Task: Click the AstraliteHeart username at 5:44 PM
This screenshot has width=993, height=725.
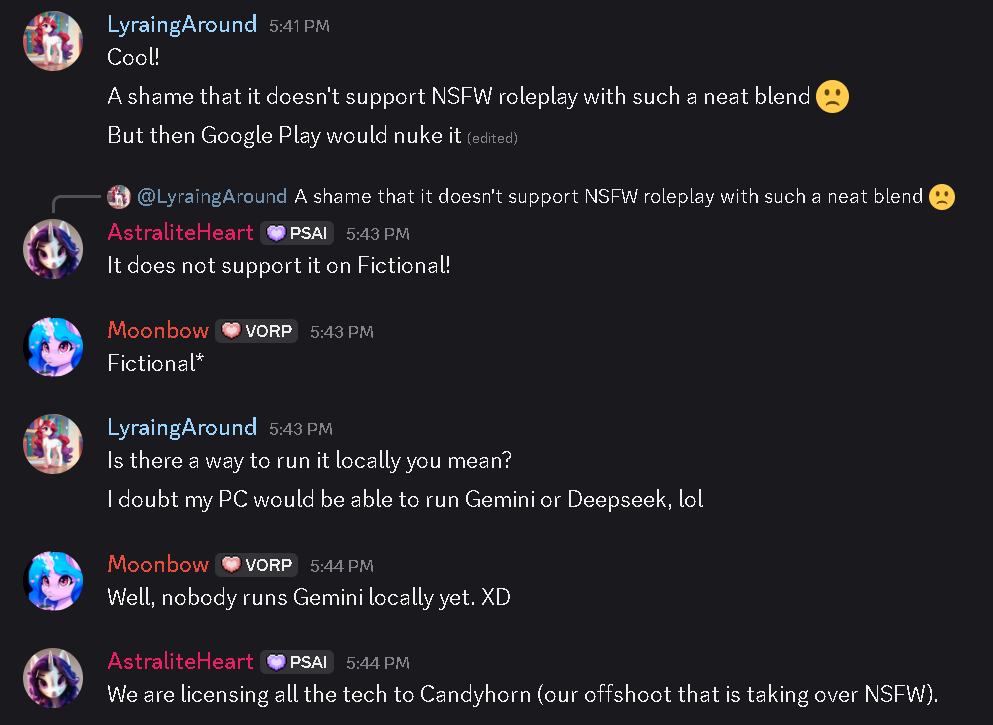Action: pos(180,662)
